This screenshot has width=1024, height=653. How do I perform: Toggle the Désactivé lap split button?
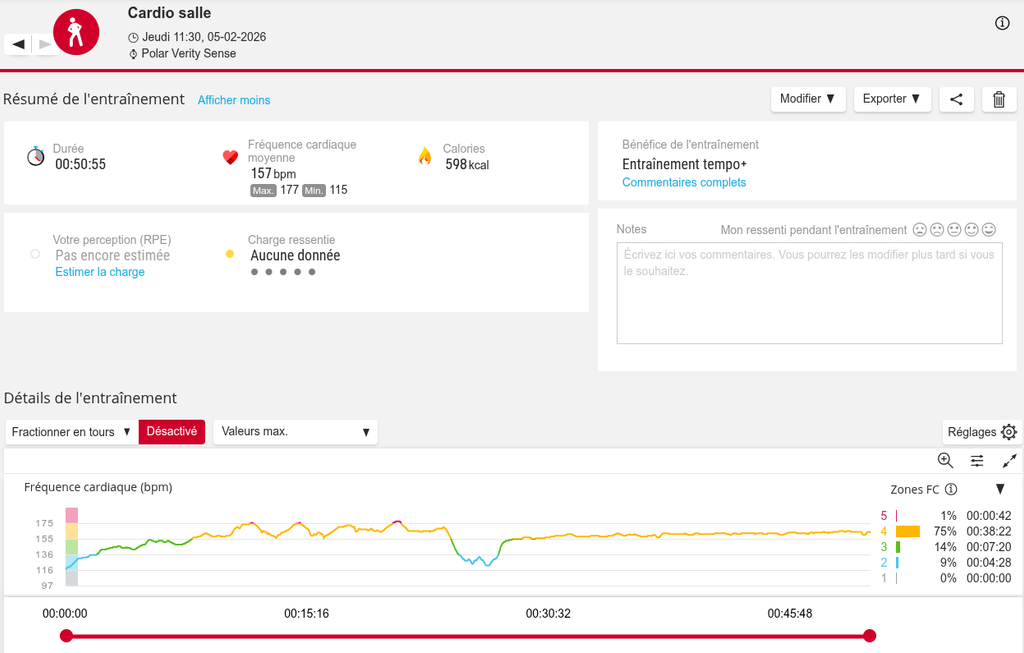point(172,432)
